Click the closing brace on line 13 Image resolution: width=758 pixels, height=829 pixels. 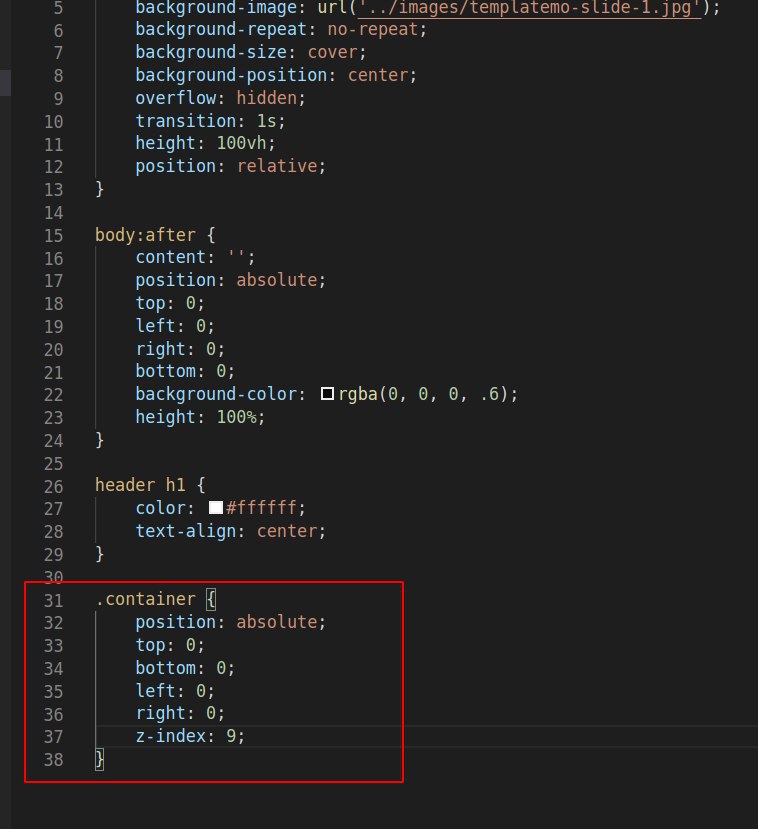(x=99, y=189)
